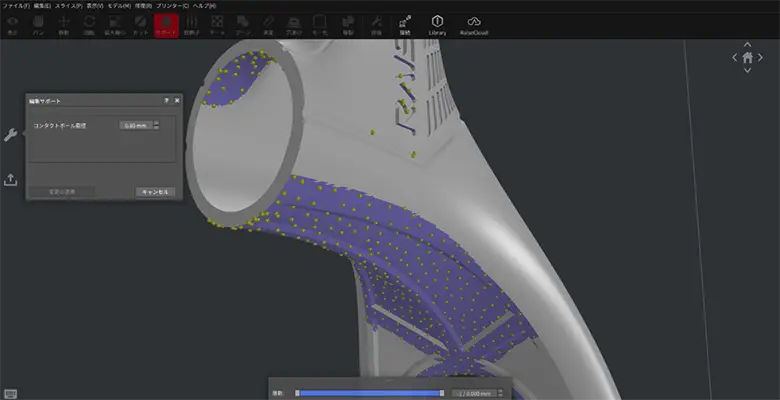780x400 pixels.
Task: Increase contact pole height with up stepper
Action: point(156,122)
